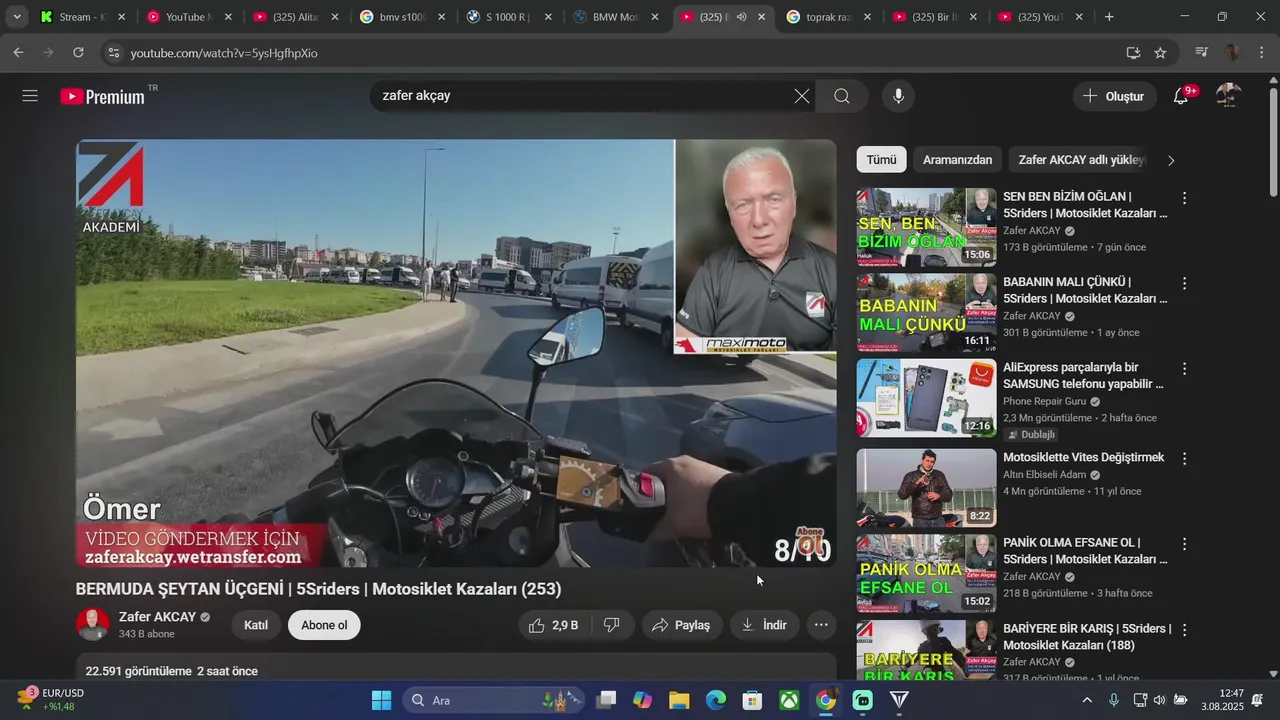Viewport: 1280px width, 720px height.
Task: Mute the playing tab via speaker icon
Action: pyautogui.click(x=741, y=17)
